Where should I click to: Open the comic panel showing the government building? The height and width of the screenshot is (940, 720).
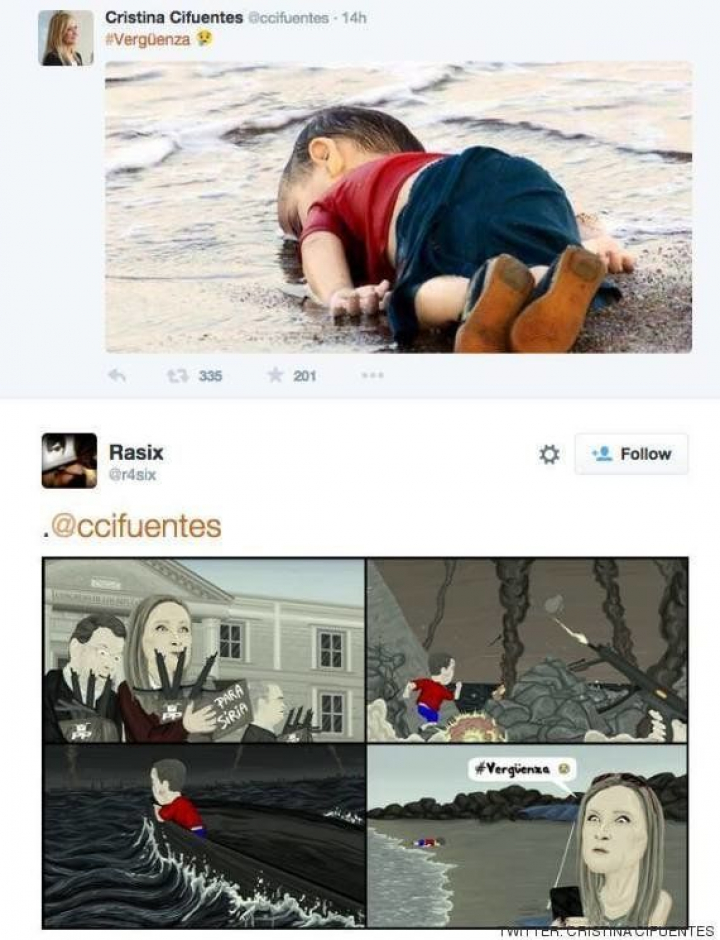click(204, 651)
